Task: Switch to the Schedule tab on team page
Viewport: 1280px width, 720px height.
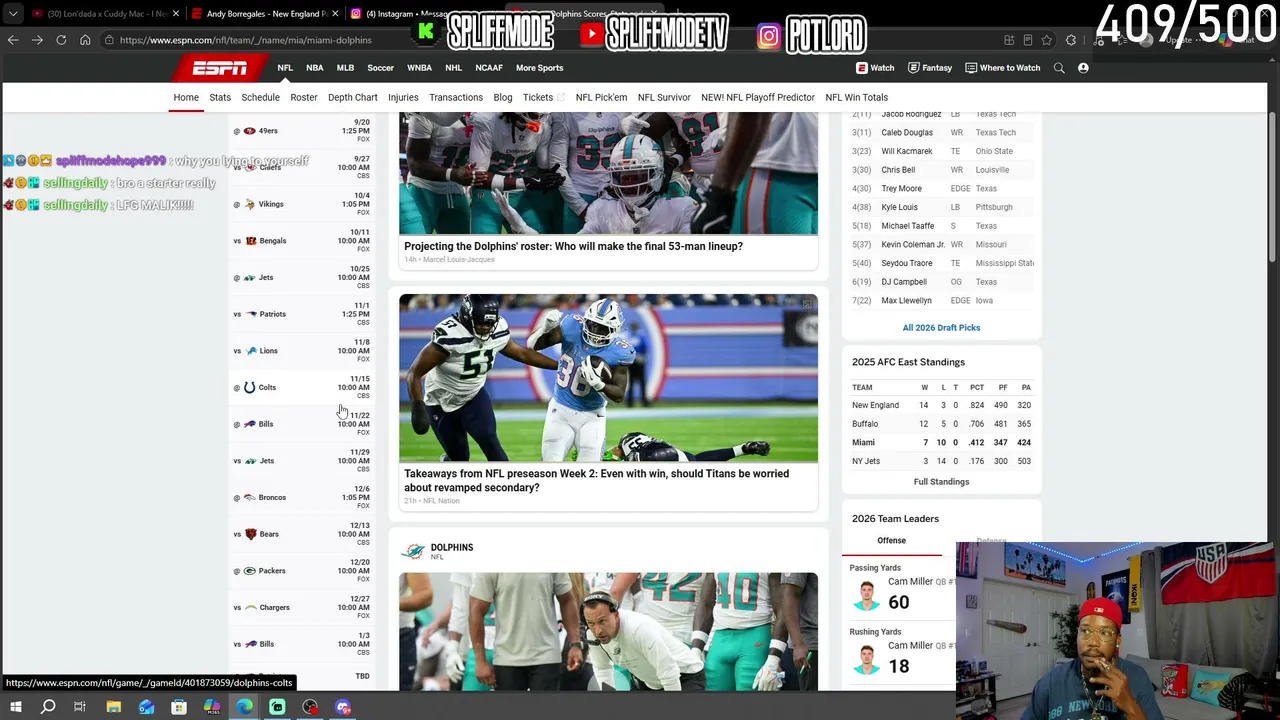Action: (260, 97)
